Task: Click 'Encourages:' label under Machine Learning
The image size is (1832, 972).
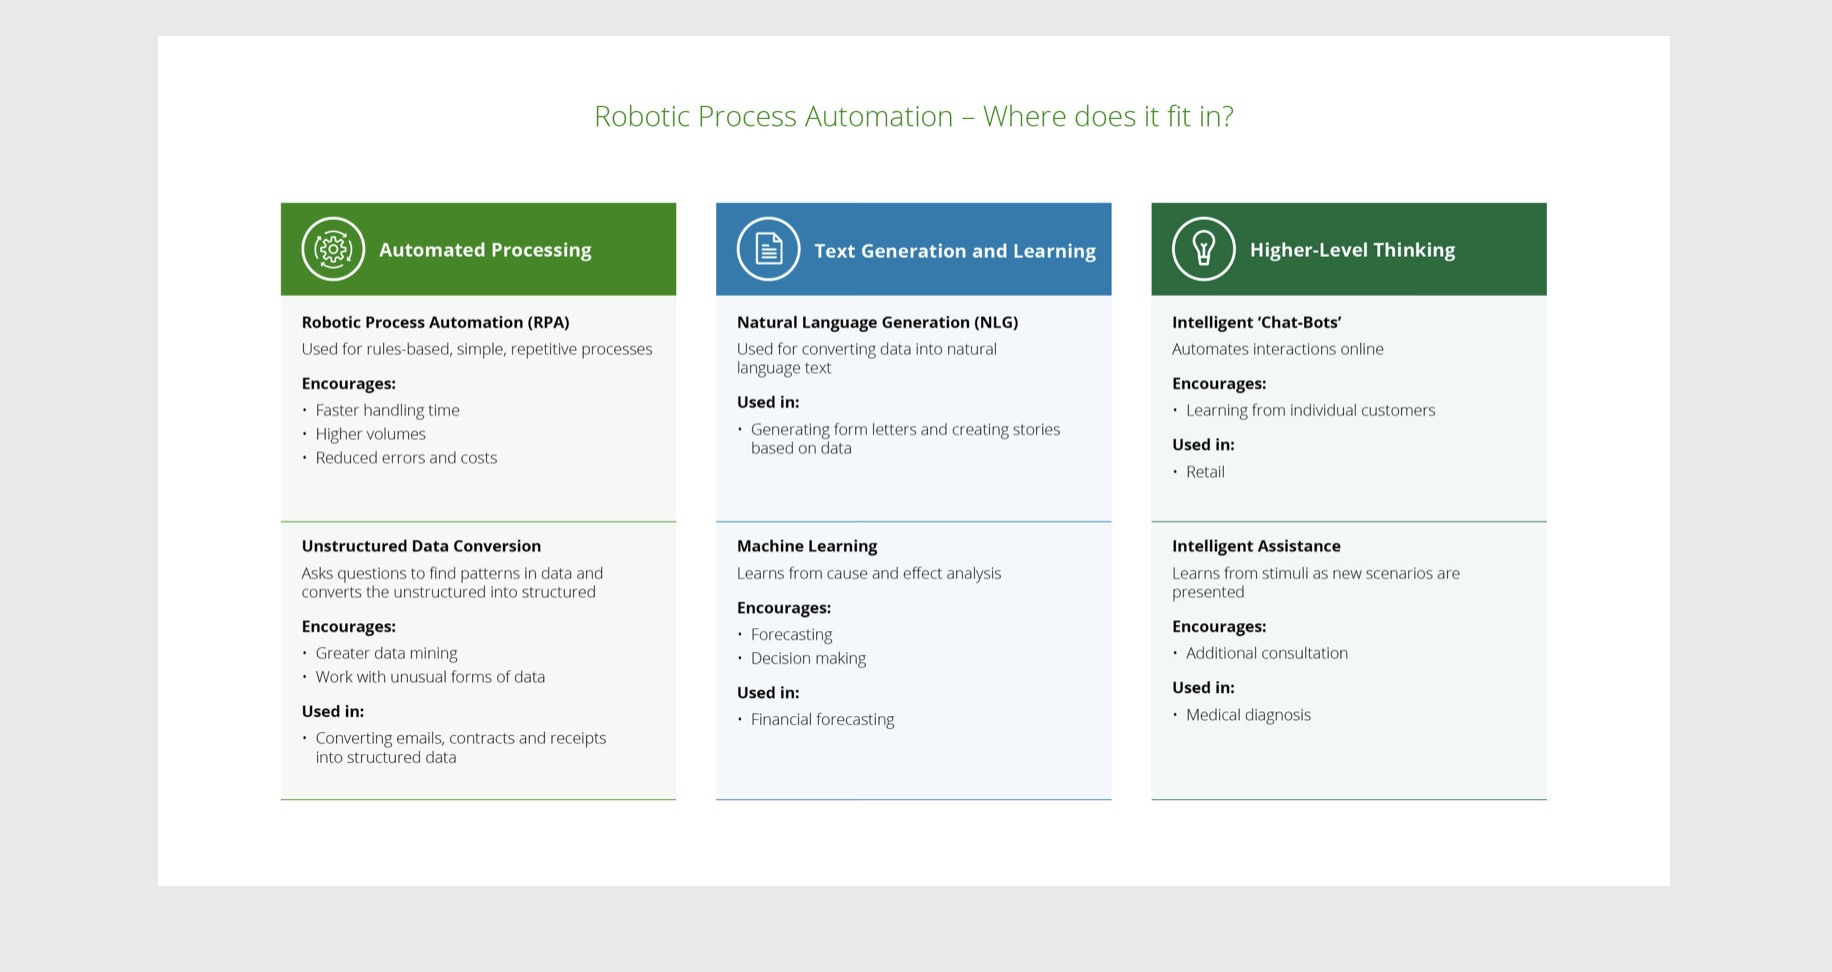Action: coord(784,608)
